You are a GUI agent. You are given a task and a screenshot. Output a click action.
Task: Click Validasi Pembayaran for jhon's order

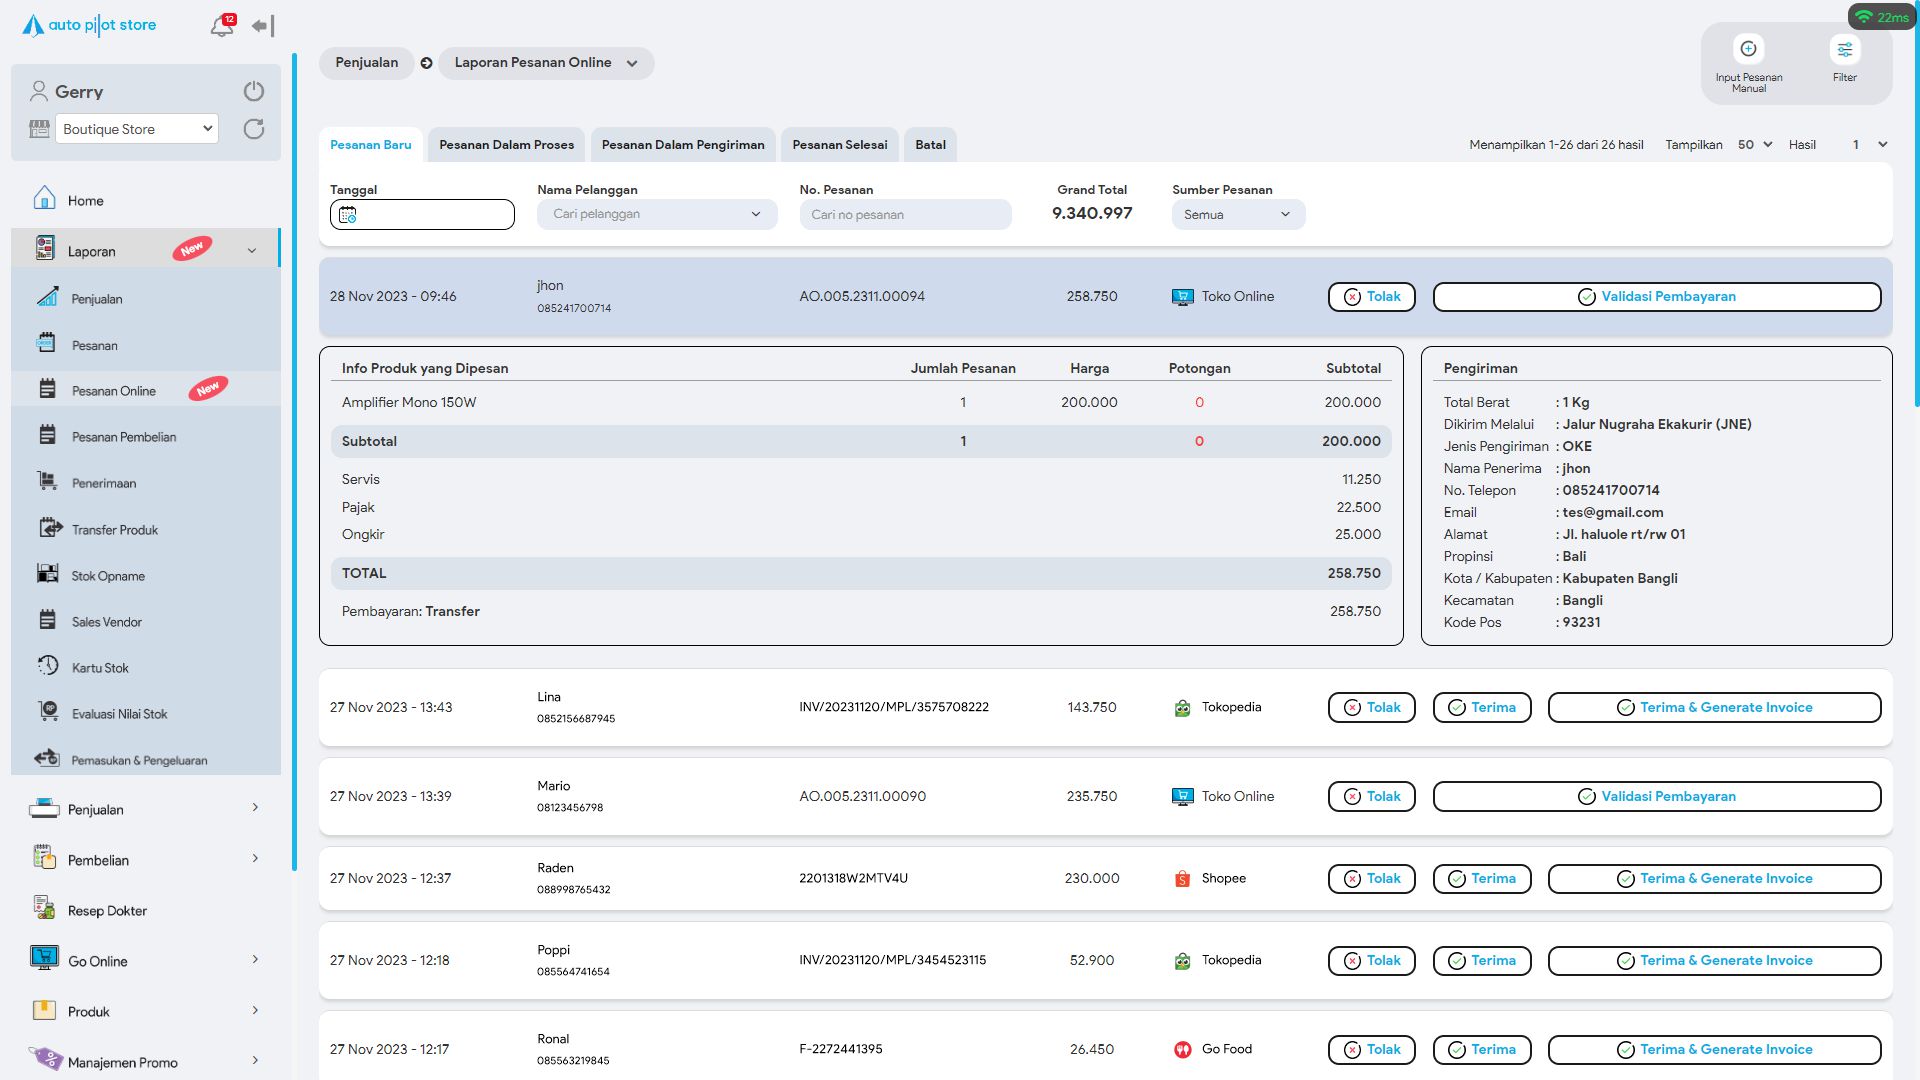click(x=1656, y=297)
